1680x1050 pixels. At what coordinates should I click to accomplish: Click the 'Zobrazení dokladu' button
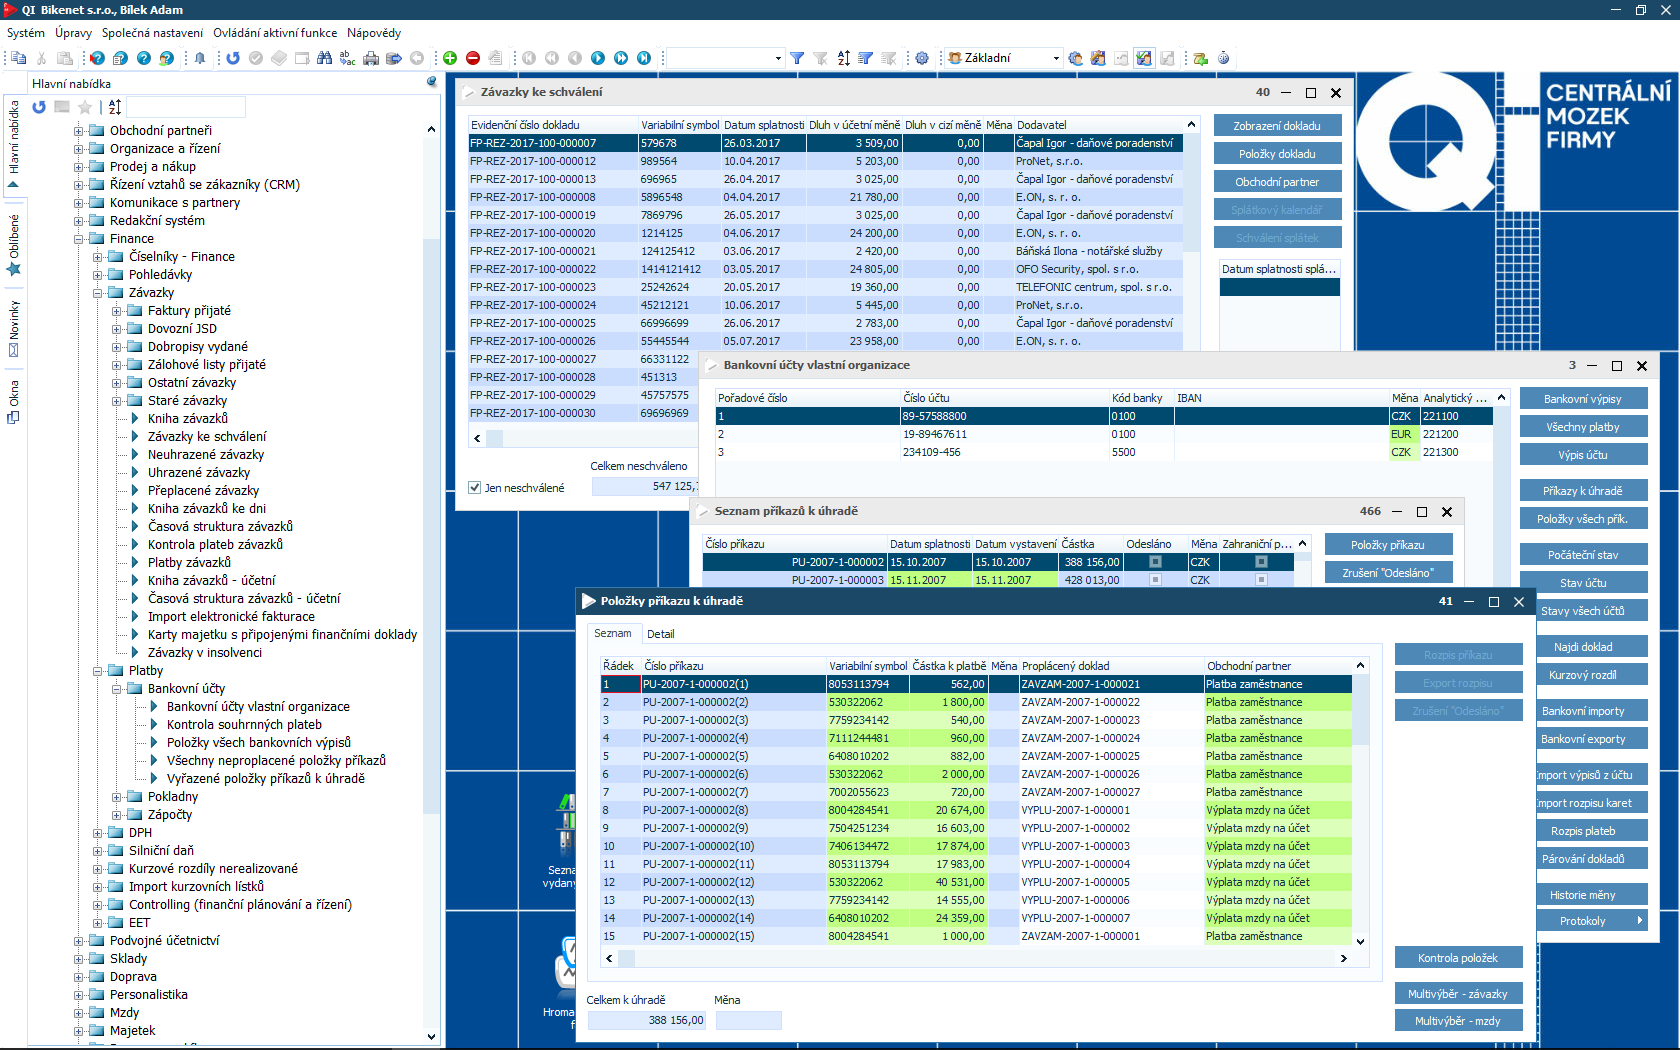[x=1277, y=126]
